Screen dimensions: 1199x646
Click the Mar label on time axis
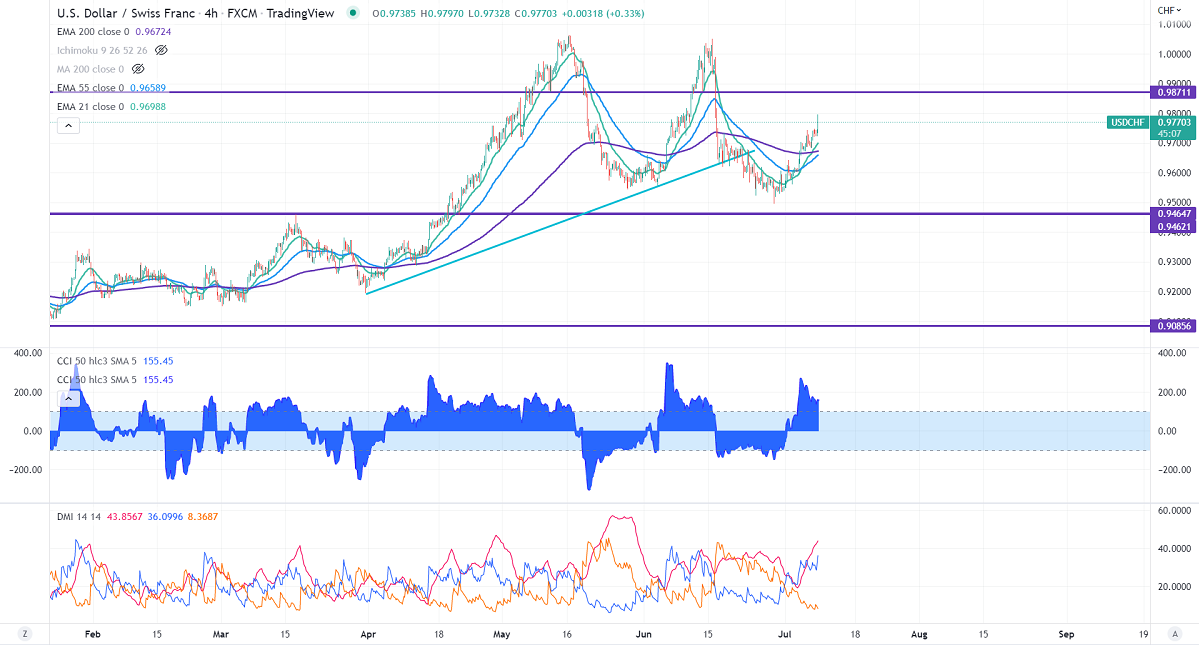pyautogui.click(x=221, y=635)
